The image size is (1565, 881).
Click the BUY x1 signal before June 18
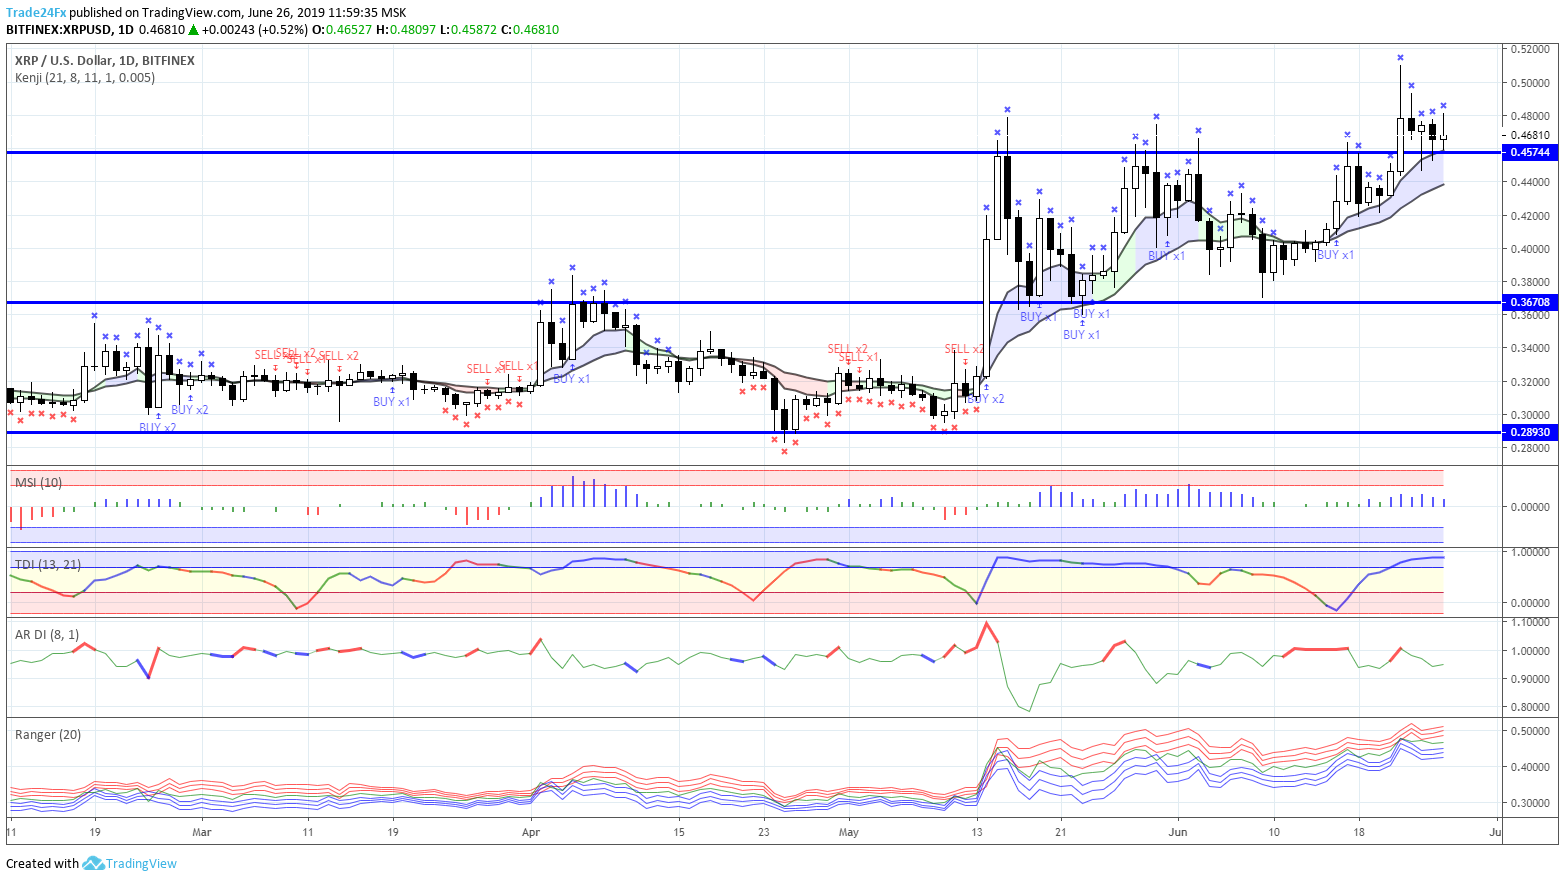[1335, 255]
